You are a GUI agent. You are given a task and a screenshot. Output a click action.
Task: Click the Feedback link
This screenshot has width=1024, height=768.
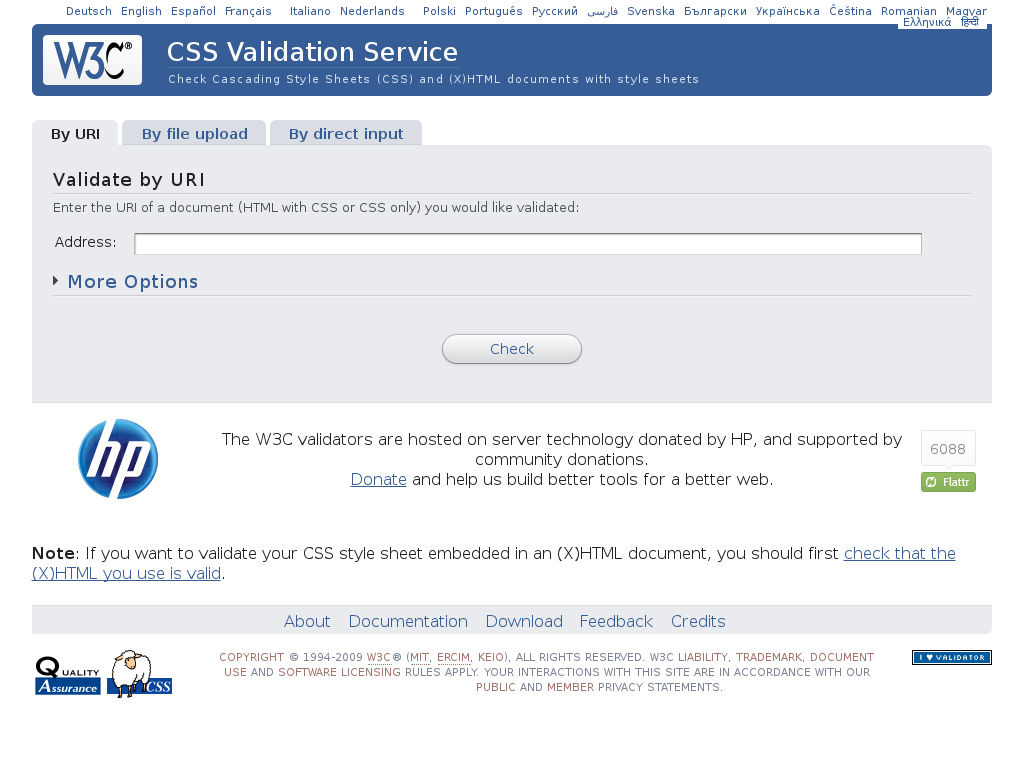click(x=616, y=621)
